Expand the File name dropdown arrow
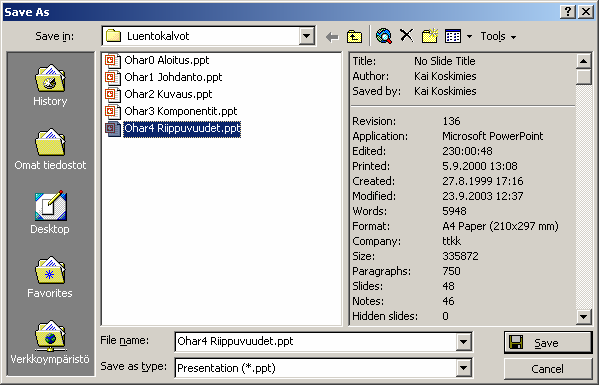 [x=463, y=342]
